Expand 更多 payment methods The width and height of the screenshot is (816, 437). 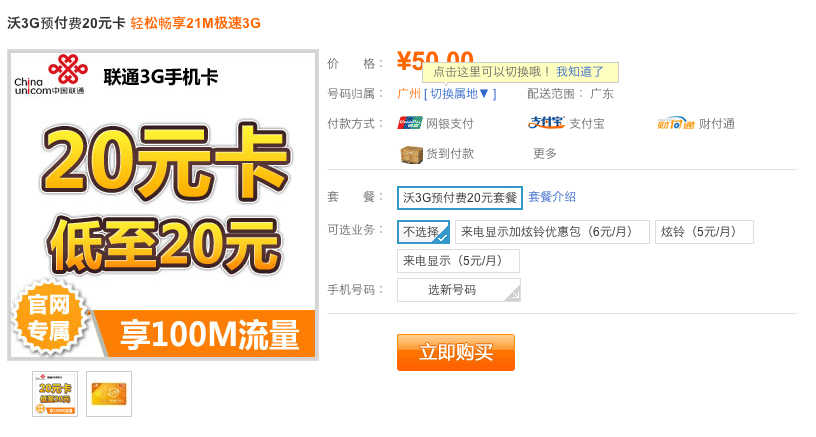544,153
